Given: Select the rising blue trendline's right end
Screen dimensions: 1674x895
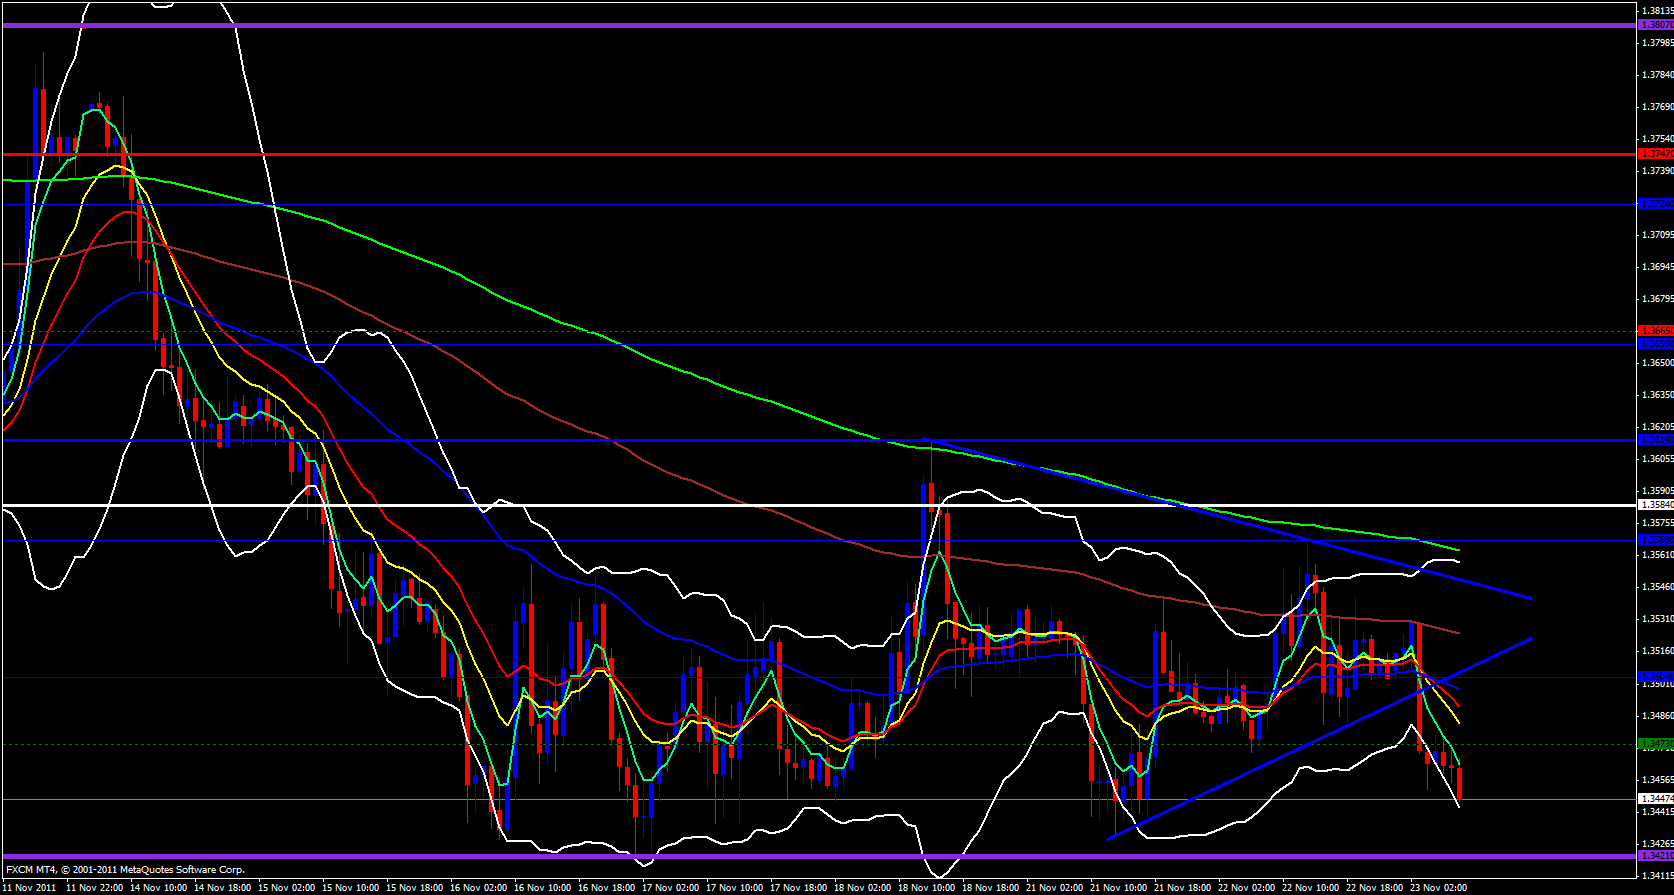Looking at the screenshot, I should [1531, 637].
